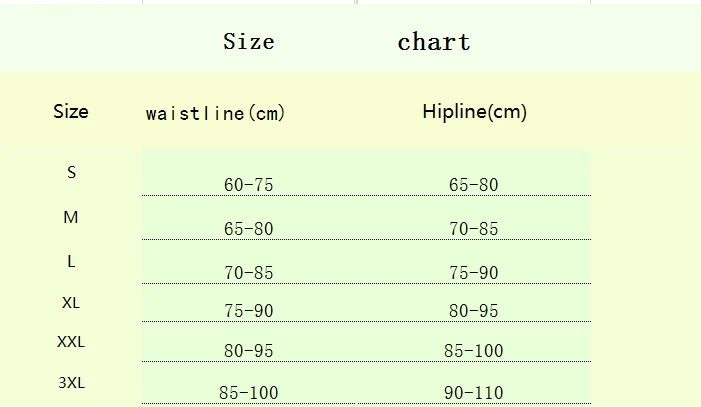Select waistline value 85-100 for 3XL

pyautogui.click(x=249, y=393)
